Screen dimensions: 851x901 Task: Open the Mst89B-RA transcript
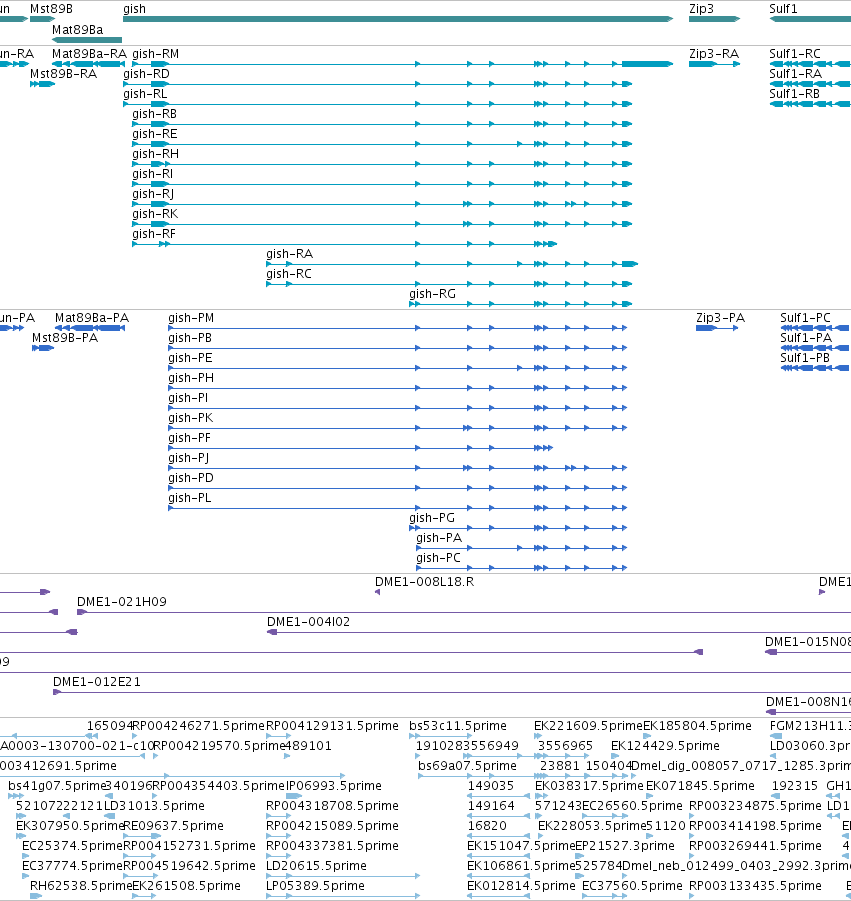click(43, 84)
